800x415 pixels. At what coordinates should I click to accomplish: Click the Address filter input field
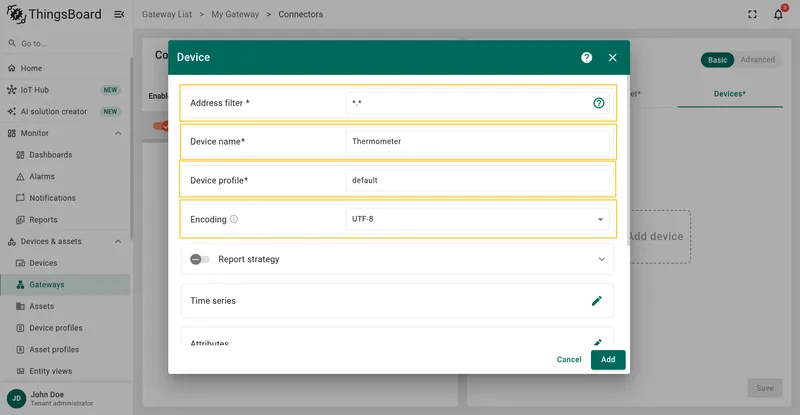pos(468,103)
